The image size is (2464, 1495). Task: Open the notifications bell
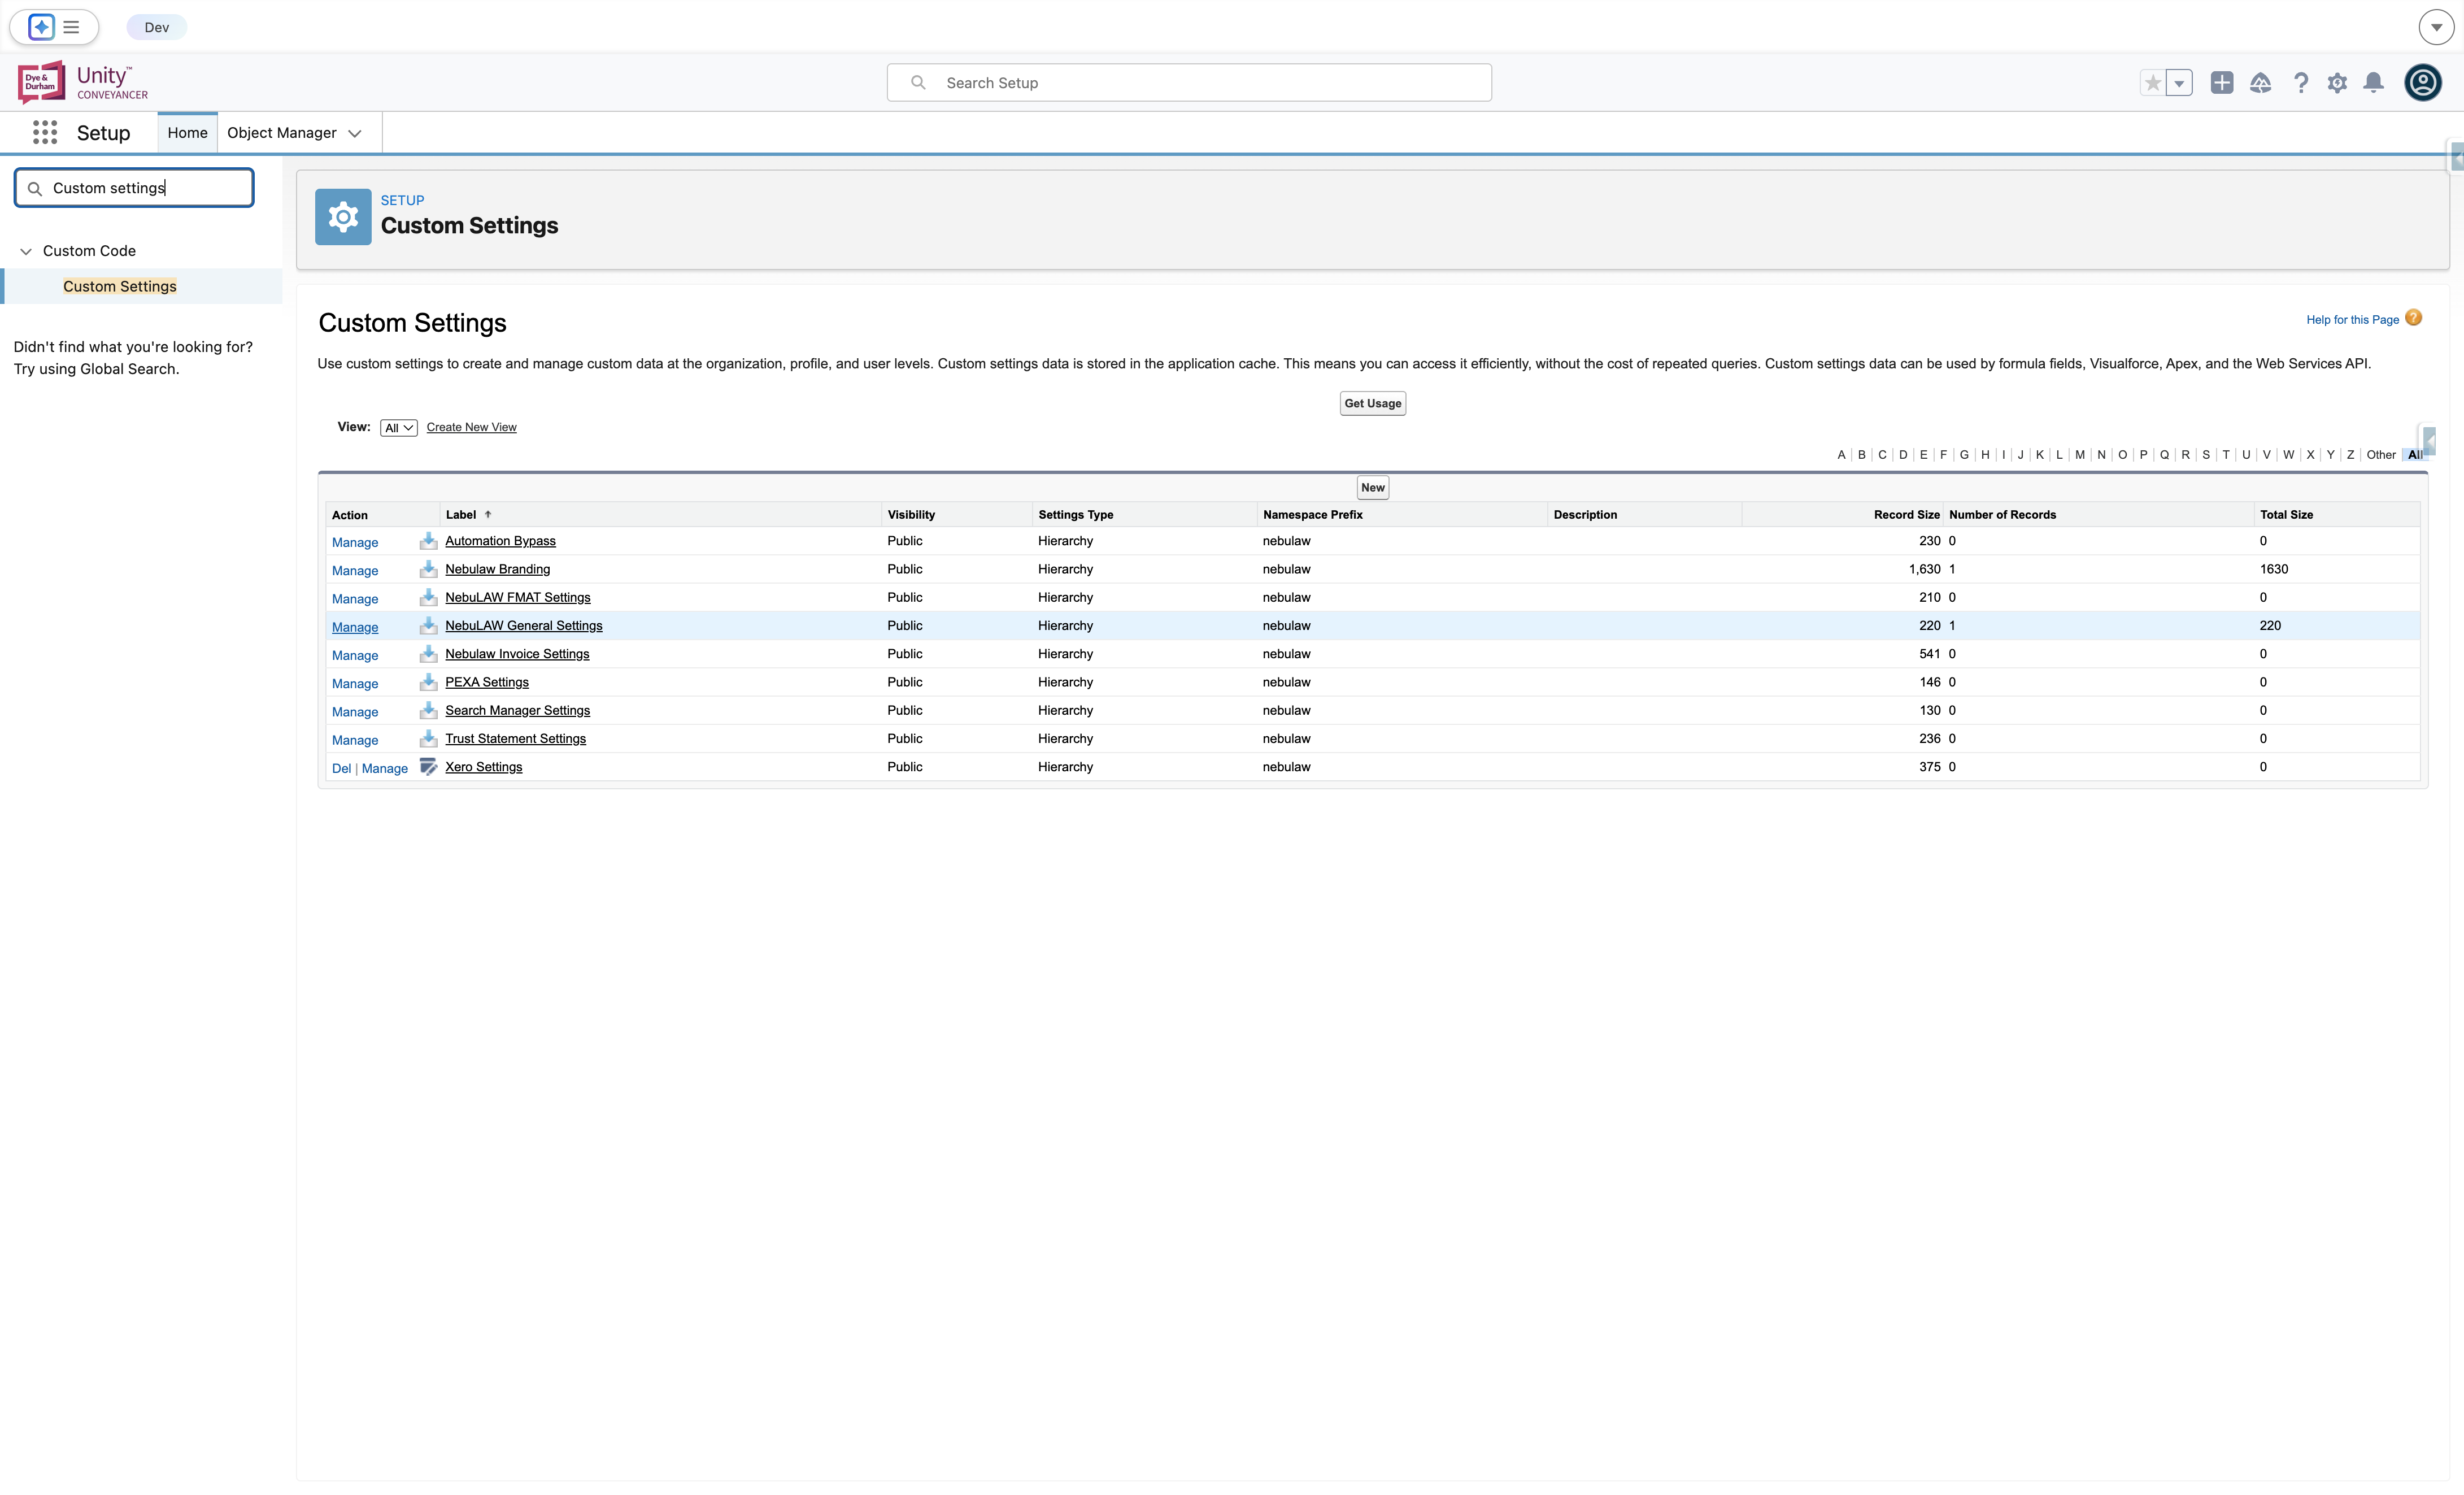[x=2373, y=83]
